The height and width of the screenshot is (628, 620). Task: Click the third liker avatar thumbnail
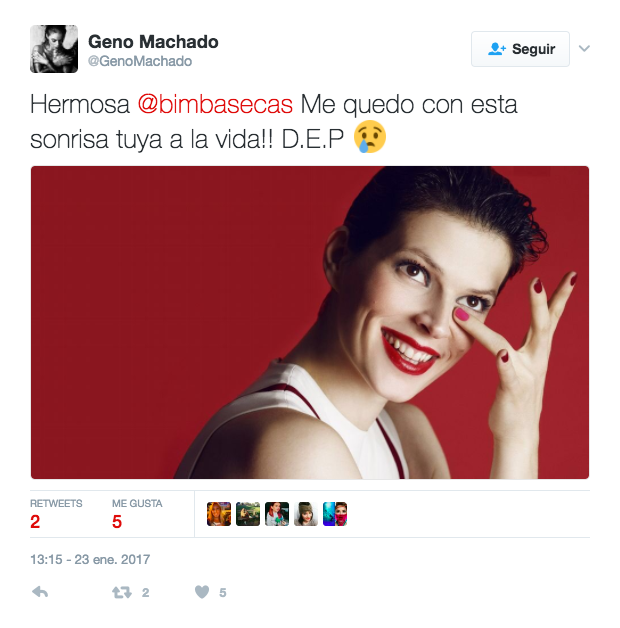pyautogui.click(x=277, y=514)
